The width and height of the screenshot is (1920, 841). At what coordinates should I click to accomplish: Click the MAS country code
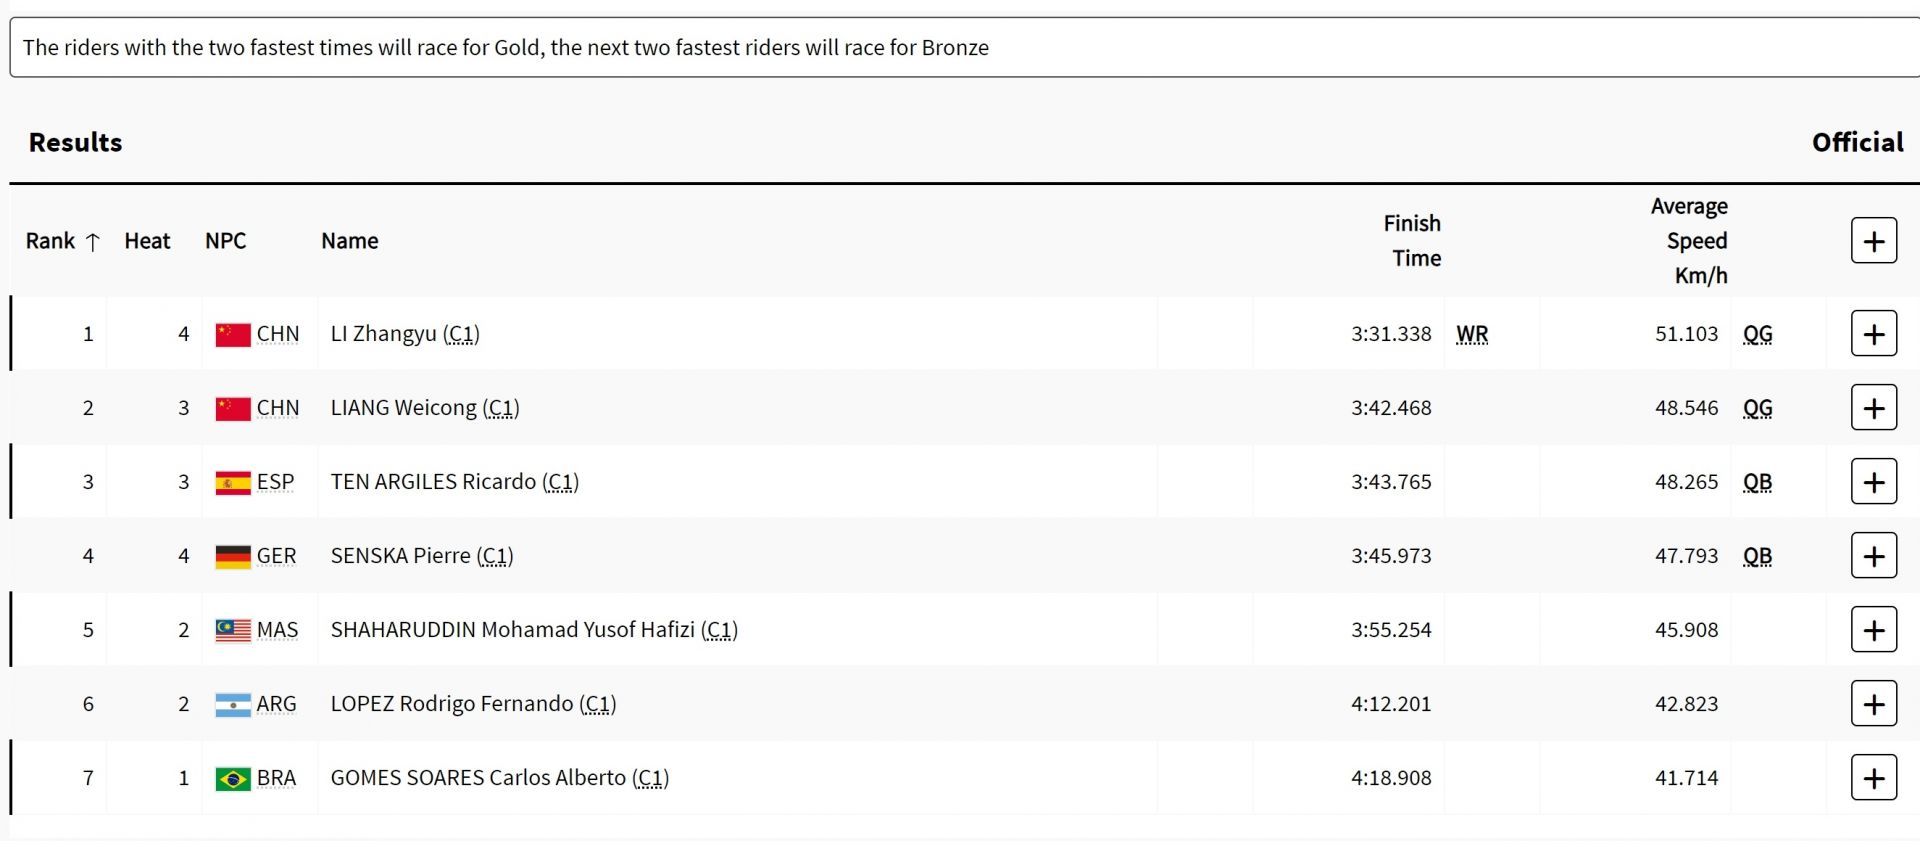pos(277,630)
